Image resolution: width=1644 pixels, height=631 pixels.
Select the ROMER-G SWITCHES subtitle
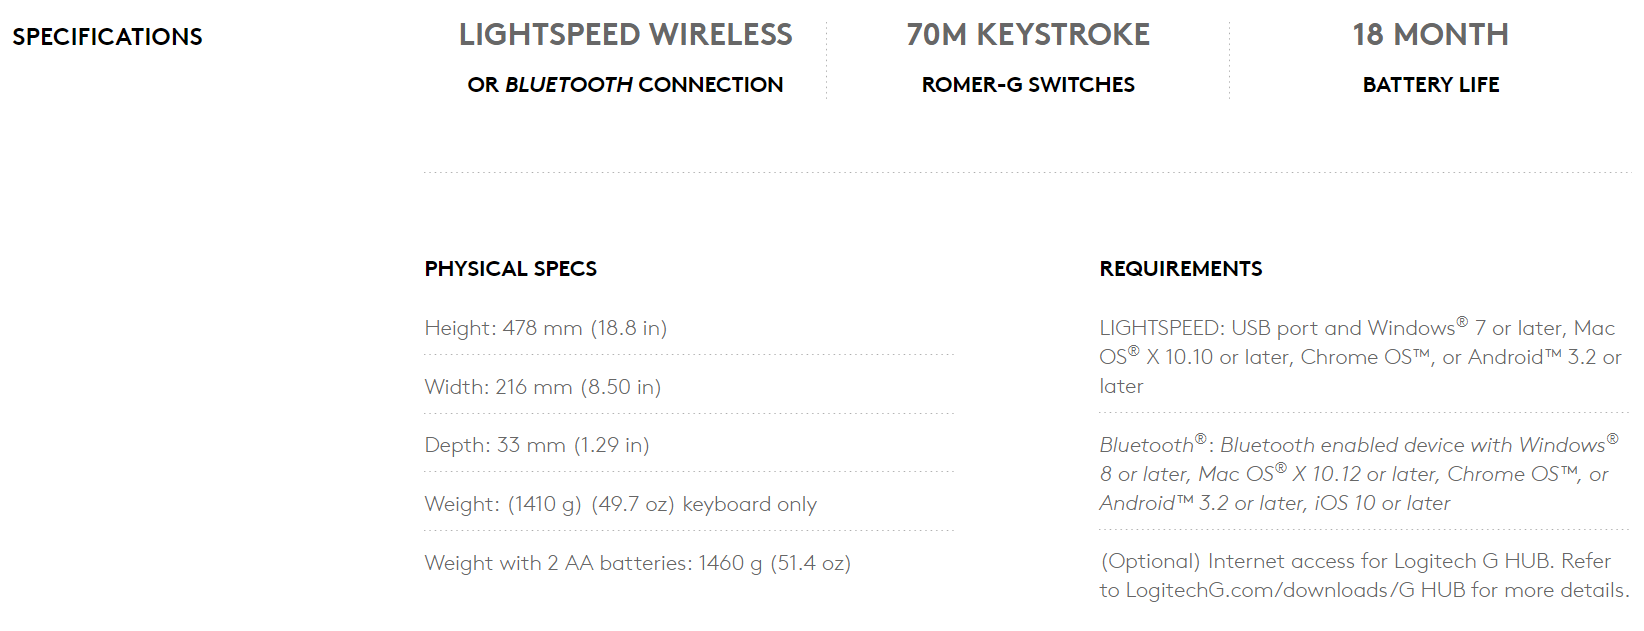[1028, 85]
